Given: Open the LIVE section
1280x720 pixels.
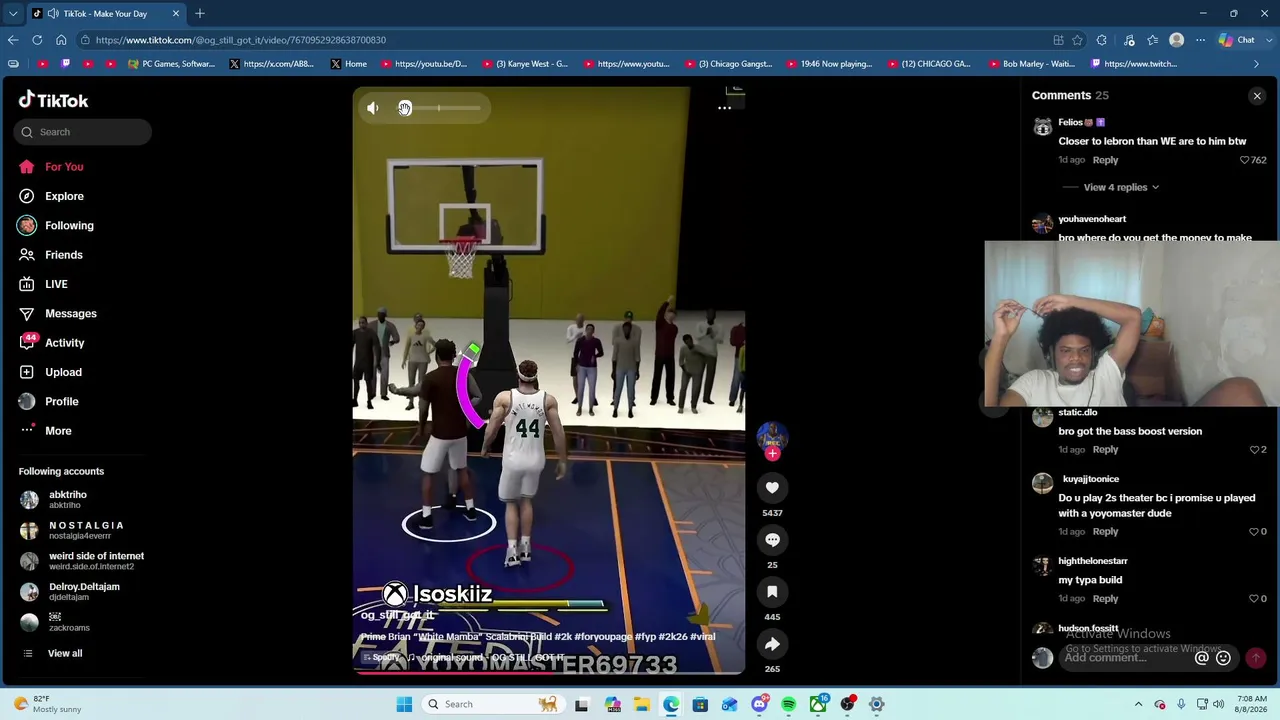Looking at the screenshot, I should point(43,284).
